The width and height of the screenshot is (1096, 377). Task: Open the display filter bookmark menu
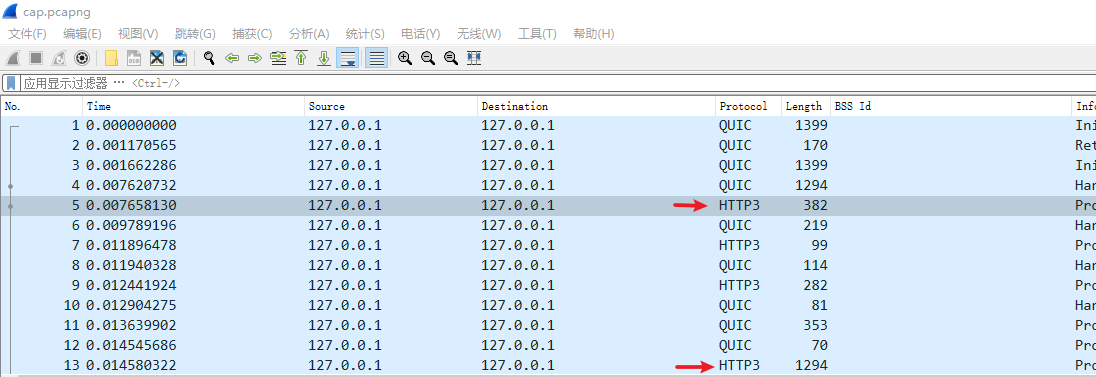(11, 83)
